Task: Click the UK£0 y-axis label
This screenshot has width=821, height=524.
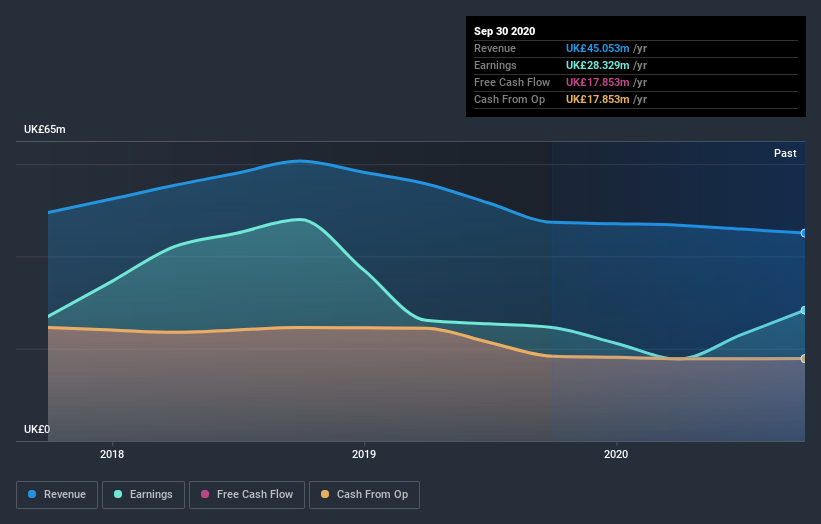Action: (37, 429)
